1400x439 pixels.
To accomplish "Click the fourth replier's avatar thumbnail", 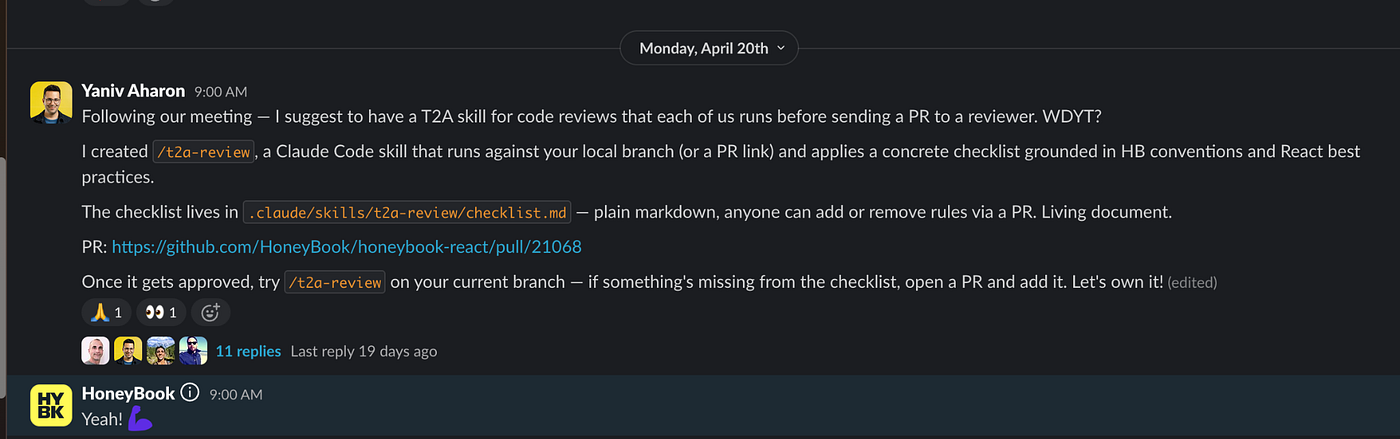I will pos(193,350).
